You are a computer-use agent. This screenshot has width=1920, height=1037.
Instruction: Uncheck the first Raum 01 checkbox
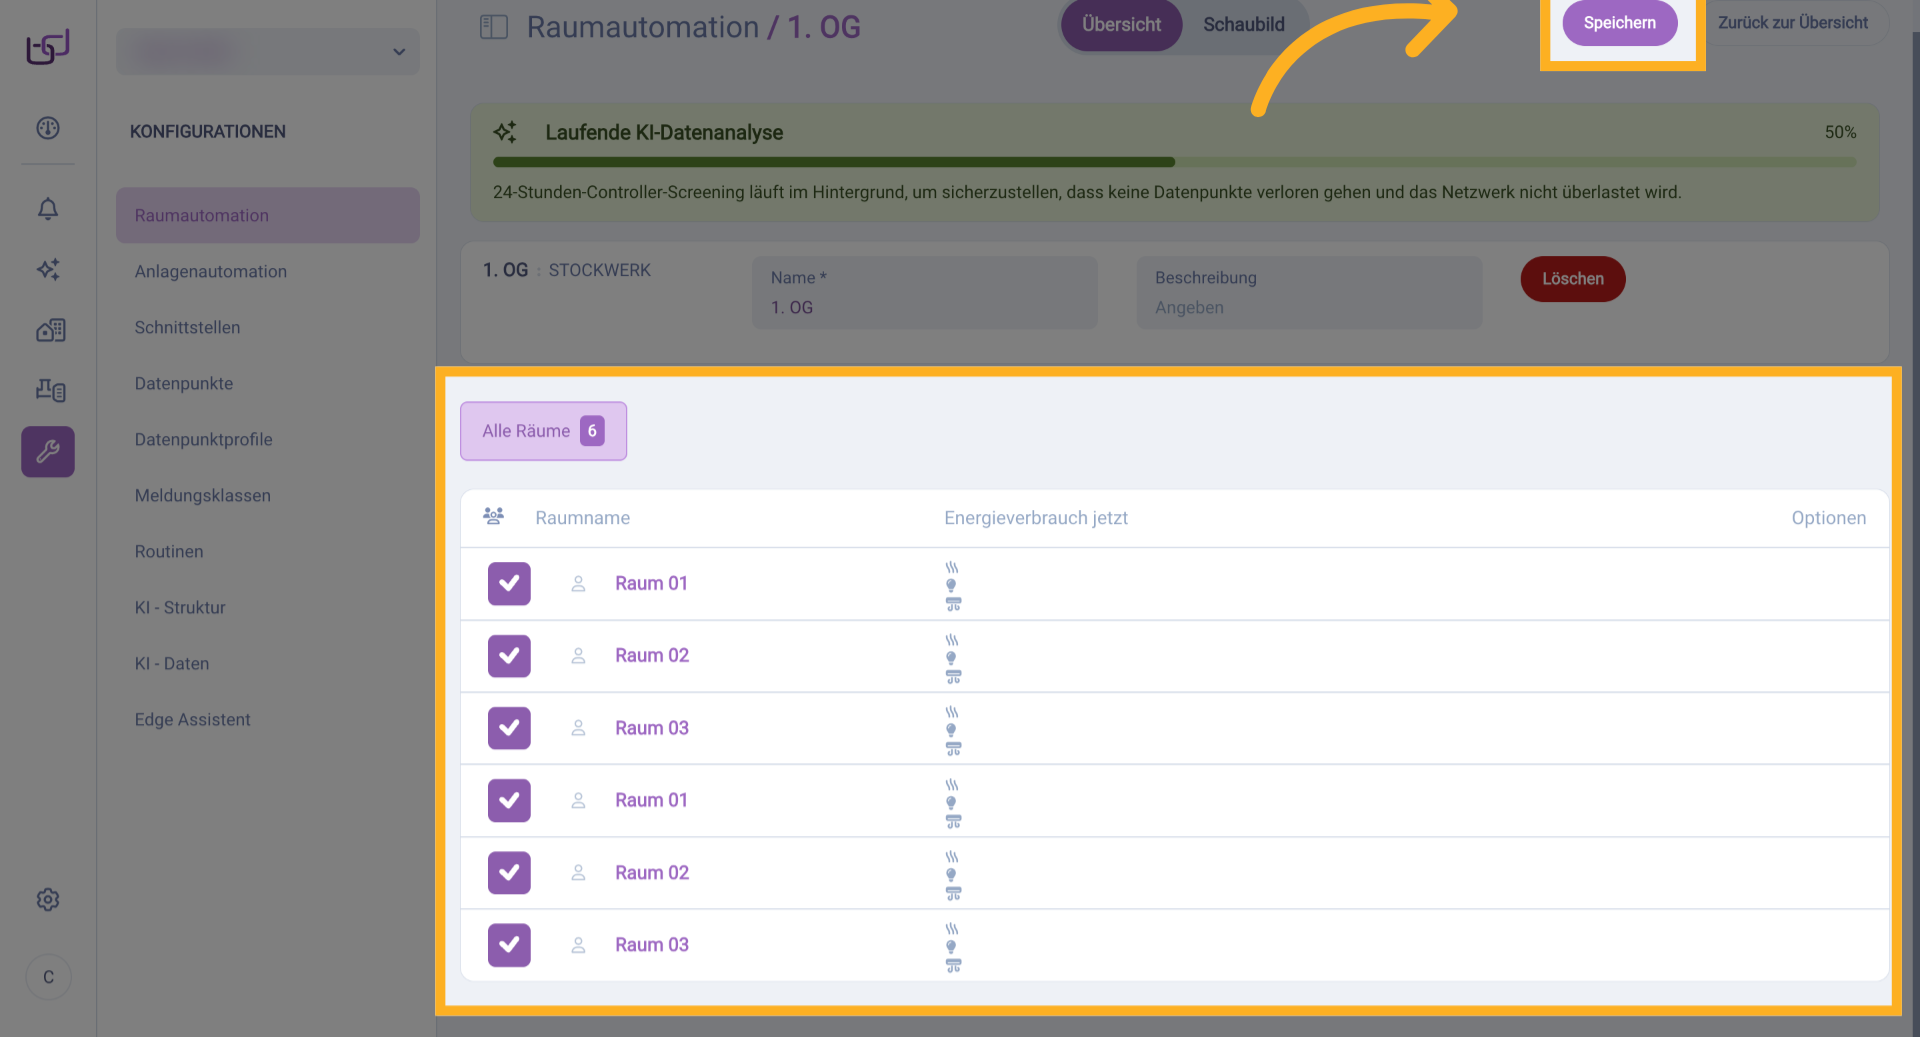509,584
